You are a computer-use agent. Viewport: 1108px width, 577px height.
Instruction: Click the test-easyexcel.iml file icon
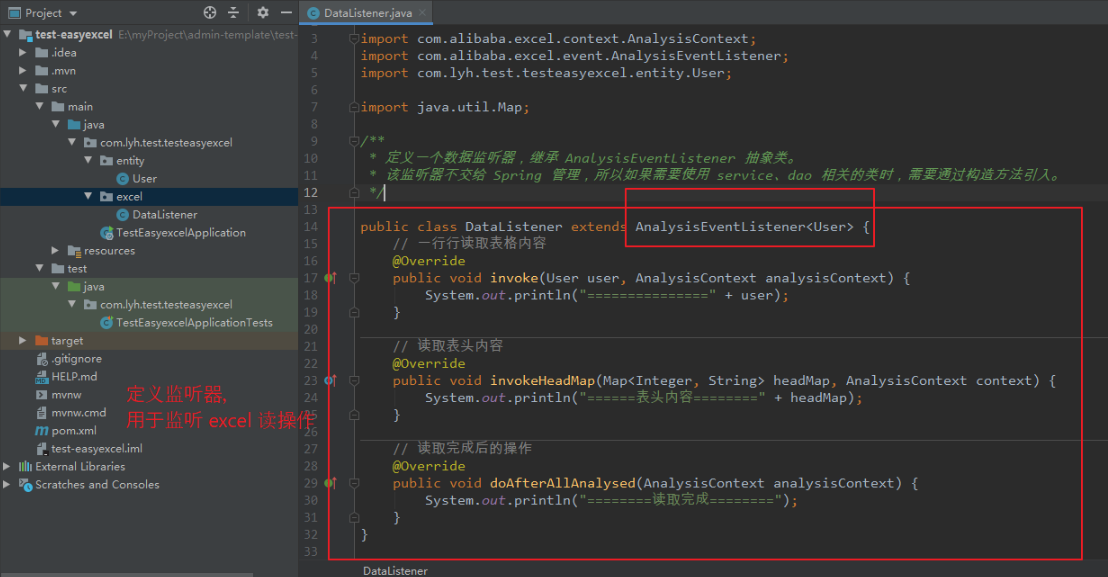(42, 448)
